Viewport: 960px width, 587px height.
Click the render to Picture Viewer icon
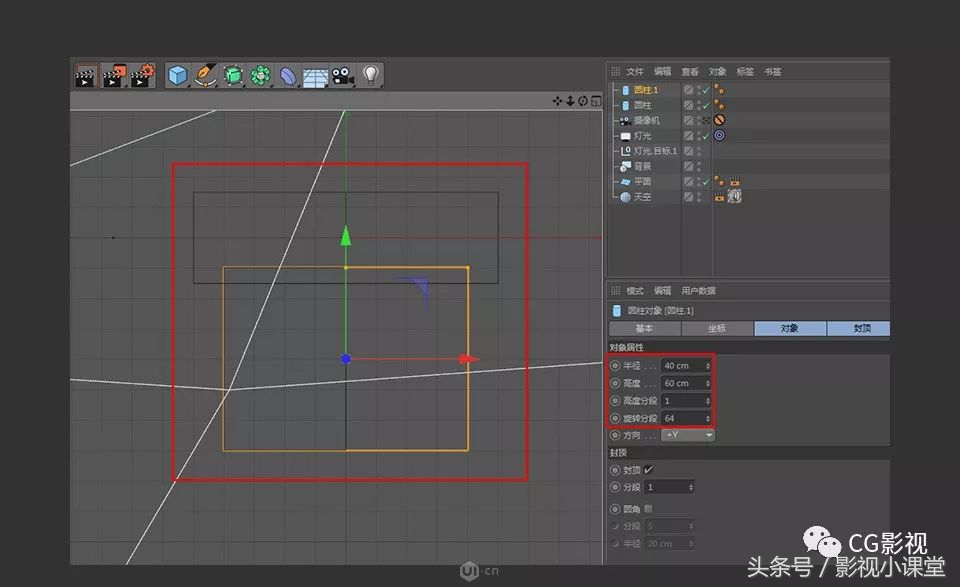click(x=117, y=75)
